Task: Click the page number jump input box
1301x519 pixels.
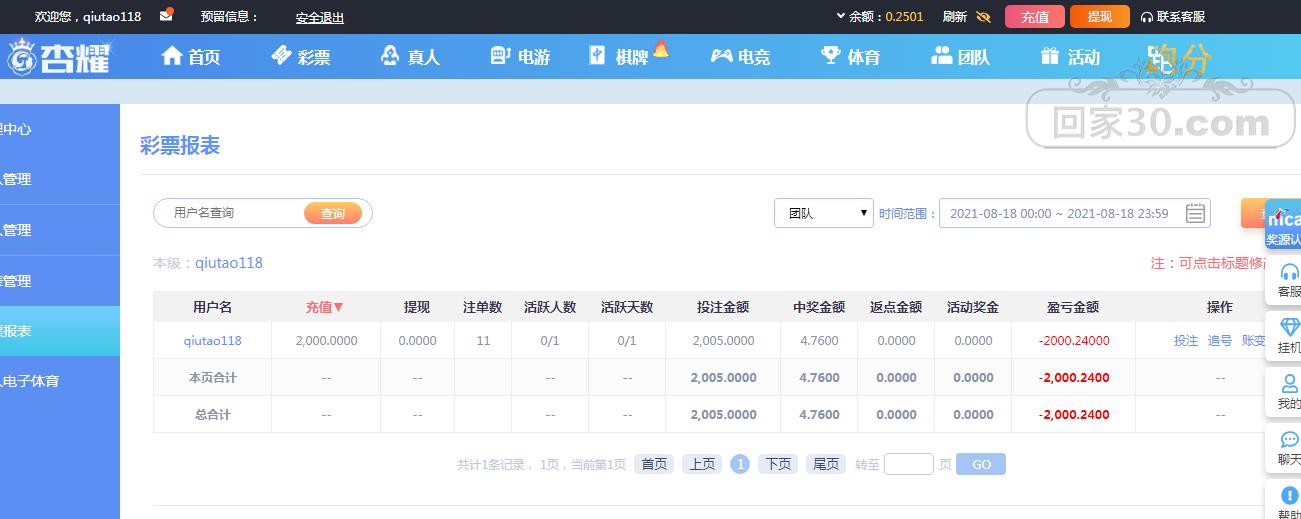Action: coord(909,464)
